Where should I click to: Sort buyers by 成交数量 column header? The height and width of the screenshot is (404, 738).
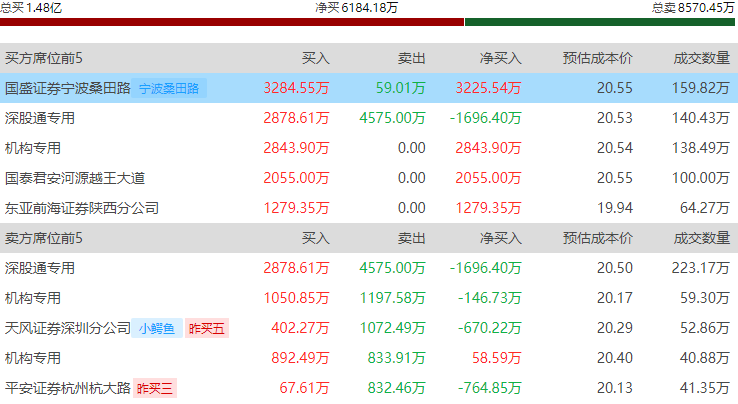[x=700, y=58]
